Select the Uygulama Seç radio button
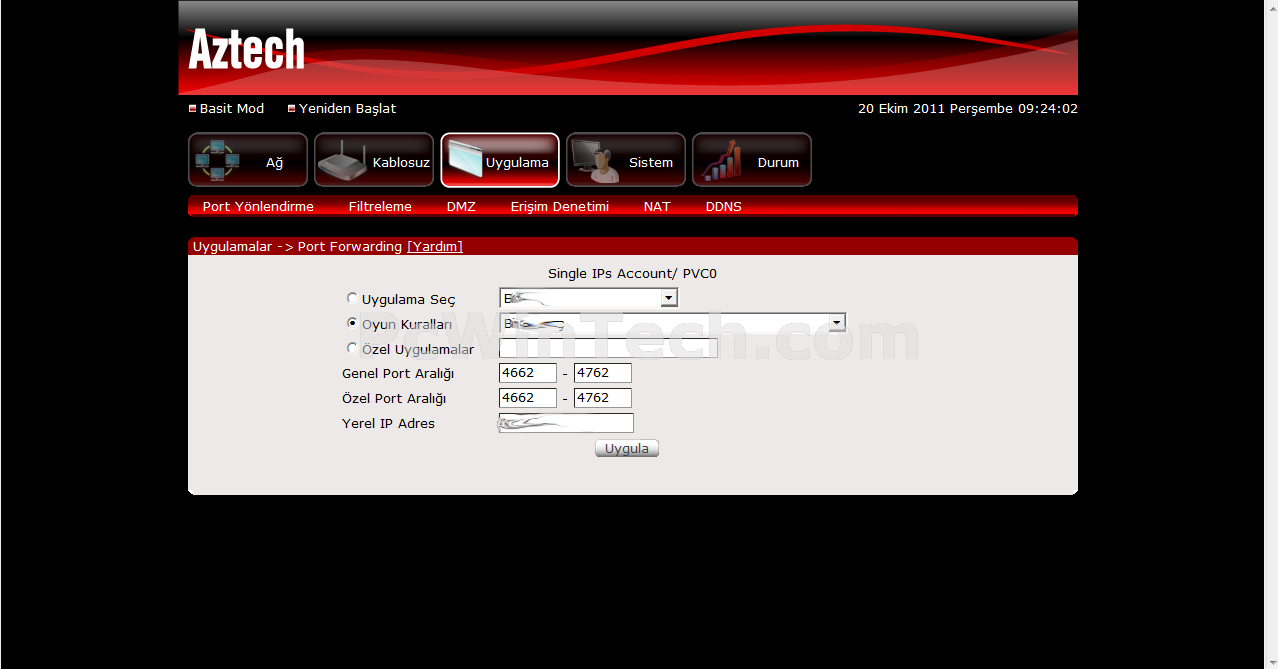 pos(352,298)
